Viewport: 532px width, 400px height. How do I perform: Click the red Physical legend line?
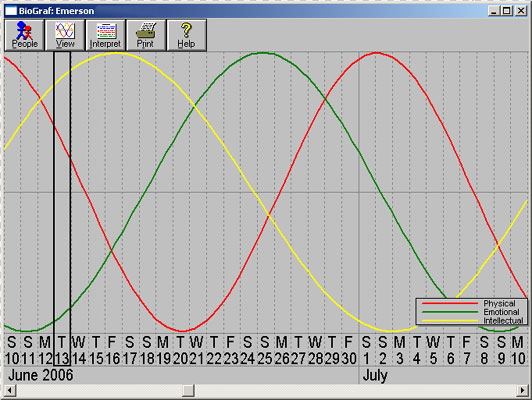450,303
